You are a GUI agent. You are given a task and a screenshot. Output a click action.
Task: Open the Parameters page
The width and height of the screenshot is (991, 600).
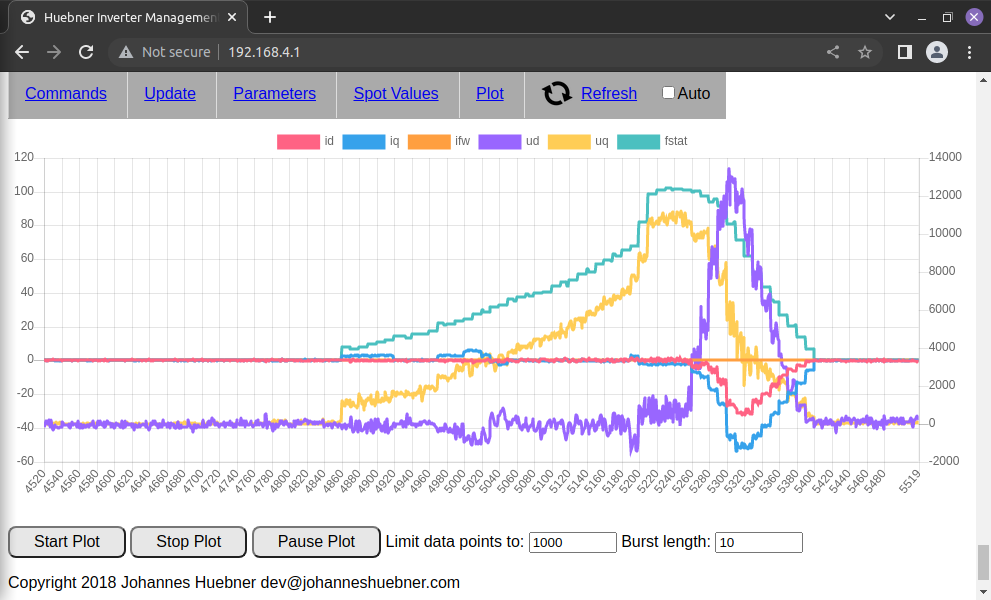click(274, 94)
